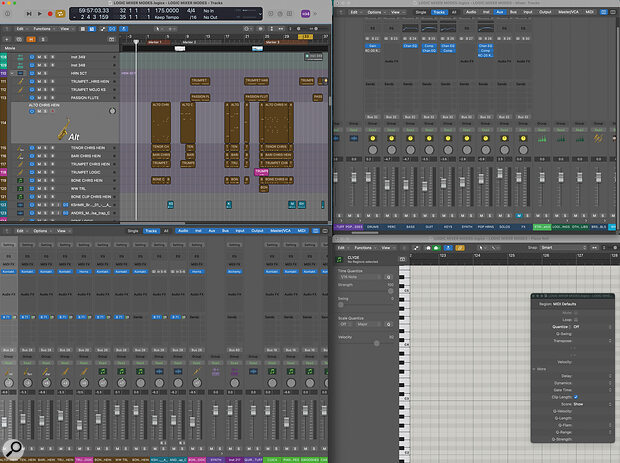The image size is (620, 463).
Task: Toggle power on TENOR CHRIS HEIN track
Action: [x=32, y=148]
